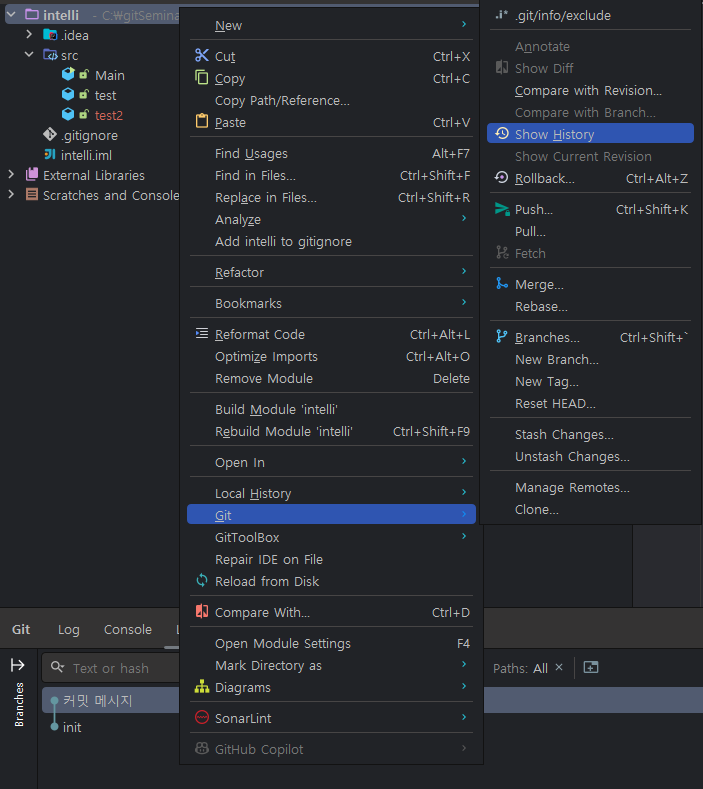The height and width of the screenshot is (789, 703).
Task: Select the test2 file in src
Action: (x=108, y=115)
